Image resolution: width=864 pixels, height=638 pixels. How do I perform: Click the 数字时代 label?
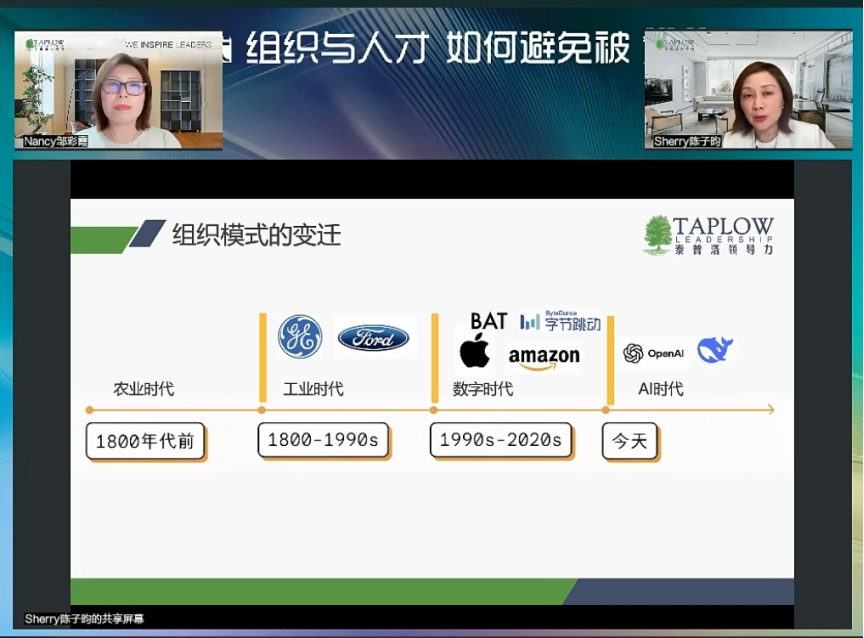[x=483, y=389]
